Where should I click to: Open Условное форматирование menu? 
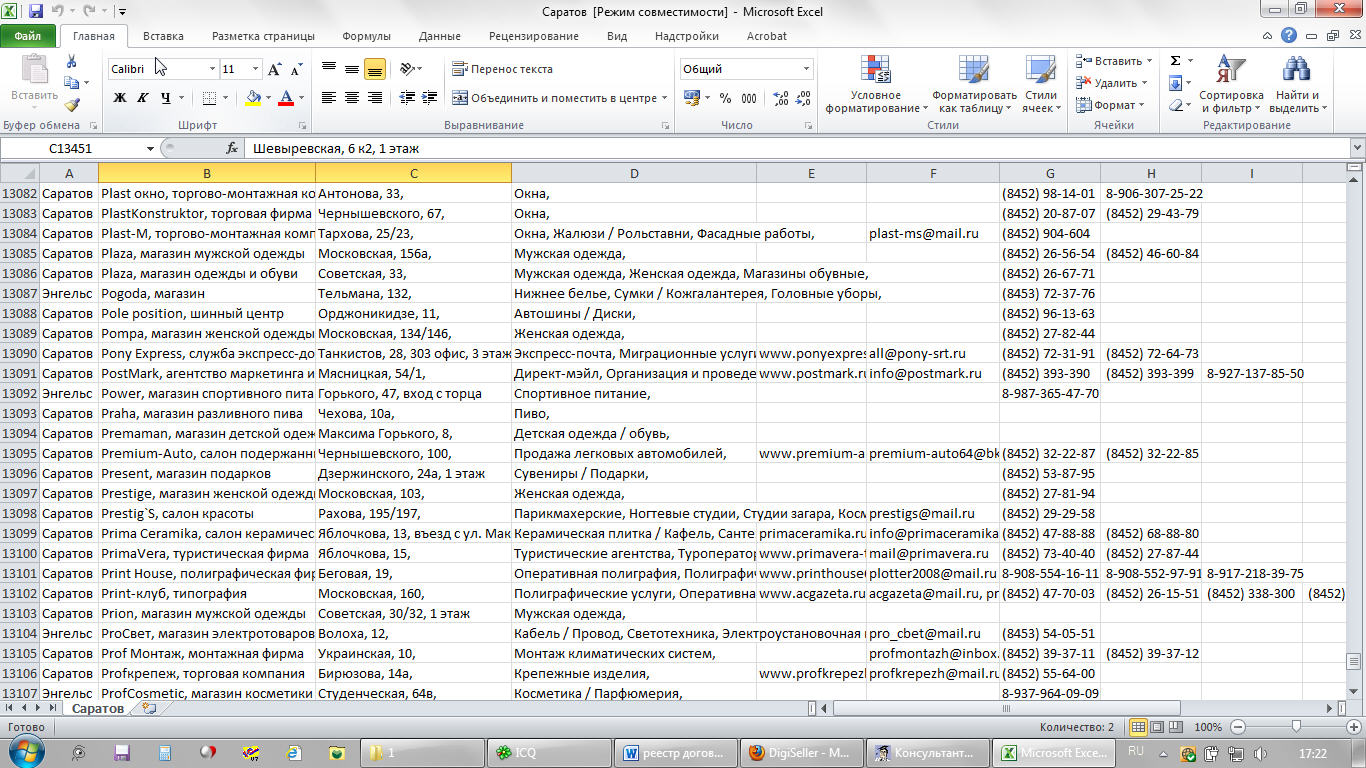(x=876, y=84)
